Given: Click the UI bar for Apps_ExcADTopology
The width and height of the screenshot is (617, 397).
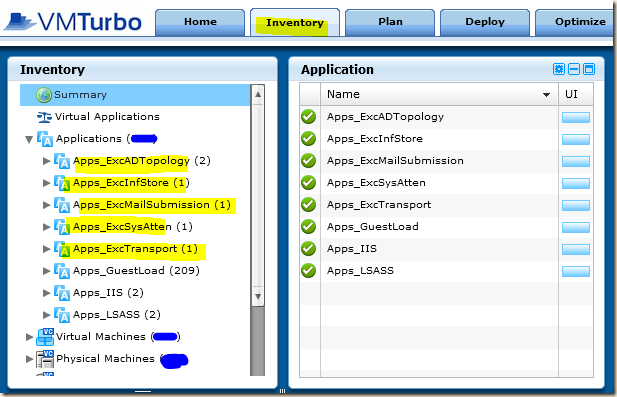Looking at the screenshot, I should coord(576,118).
